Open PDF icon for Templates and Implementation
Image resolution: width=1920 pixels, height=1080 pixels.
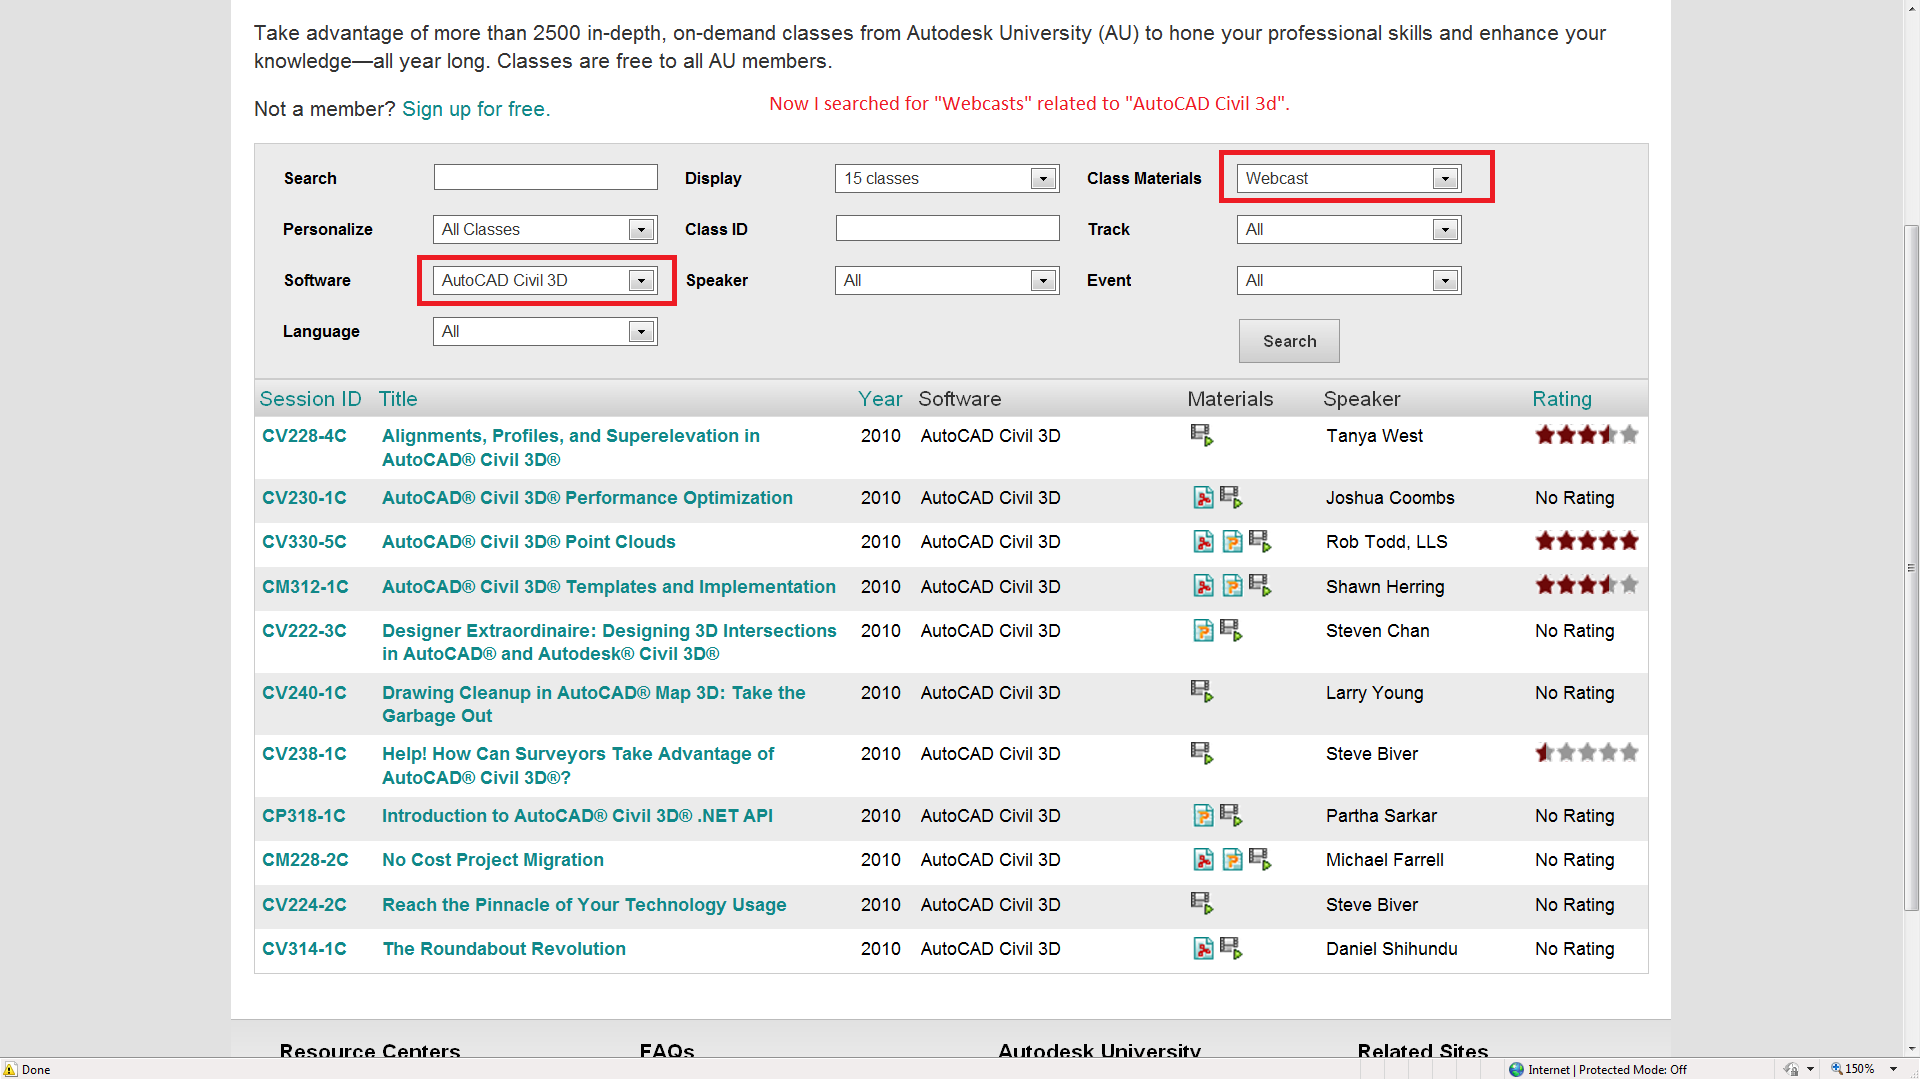tap(1203, 586)
